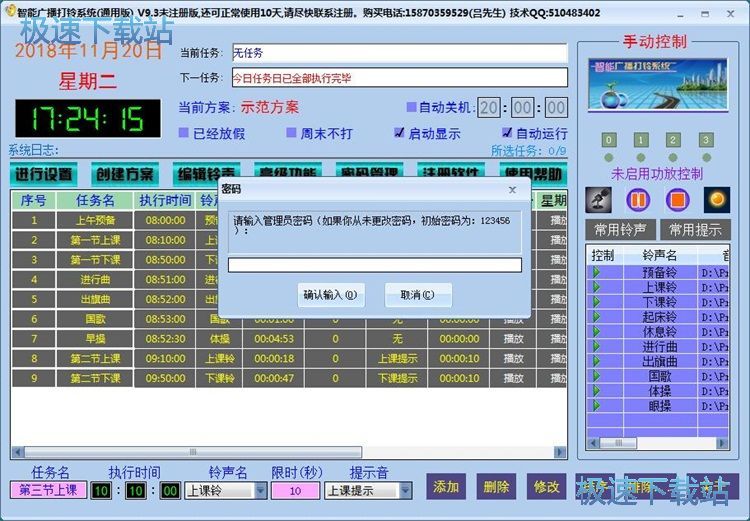Play the 进行曲 ringtone arrow
750x521 pixels.
(596, 346)
